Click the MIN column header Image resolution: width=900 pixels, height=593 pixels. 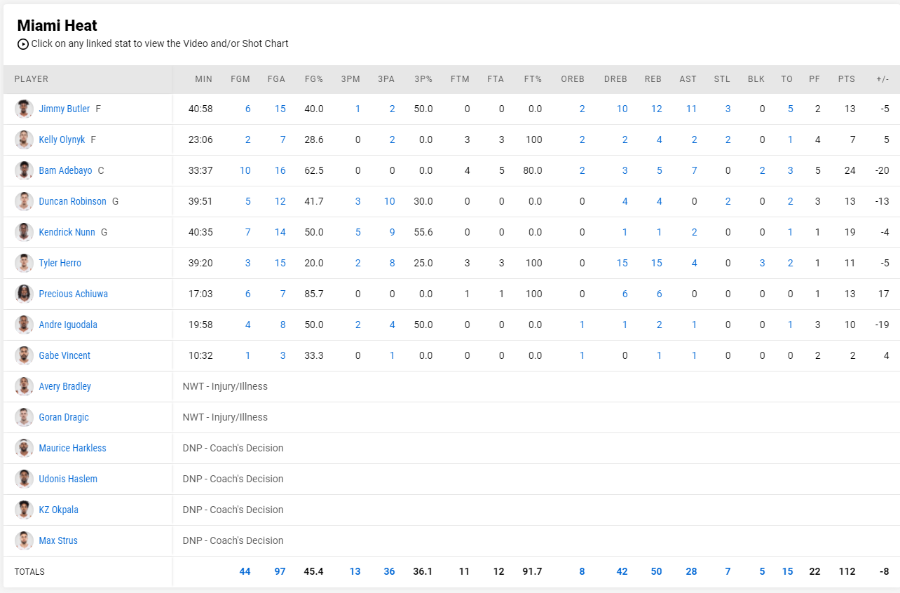coord(204,79)
